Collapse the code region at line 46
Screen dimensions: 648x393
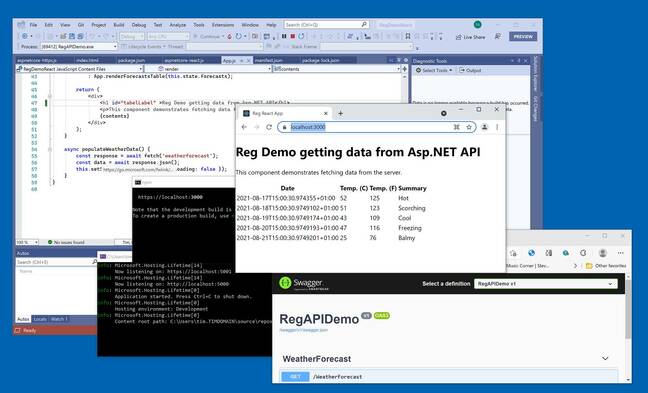50,96
